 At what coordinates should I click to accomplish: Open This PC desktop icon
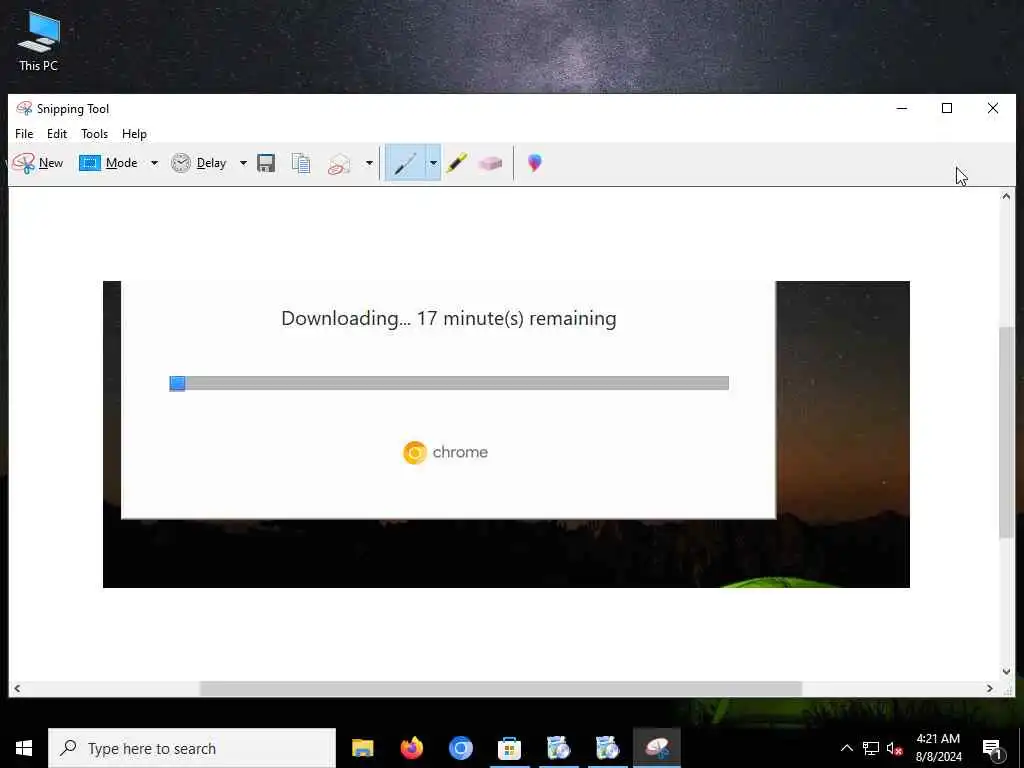click(x=39, y=41)
